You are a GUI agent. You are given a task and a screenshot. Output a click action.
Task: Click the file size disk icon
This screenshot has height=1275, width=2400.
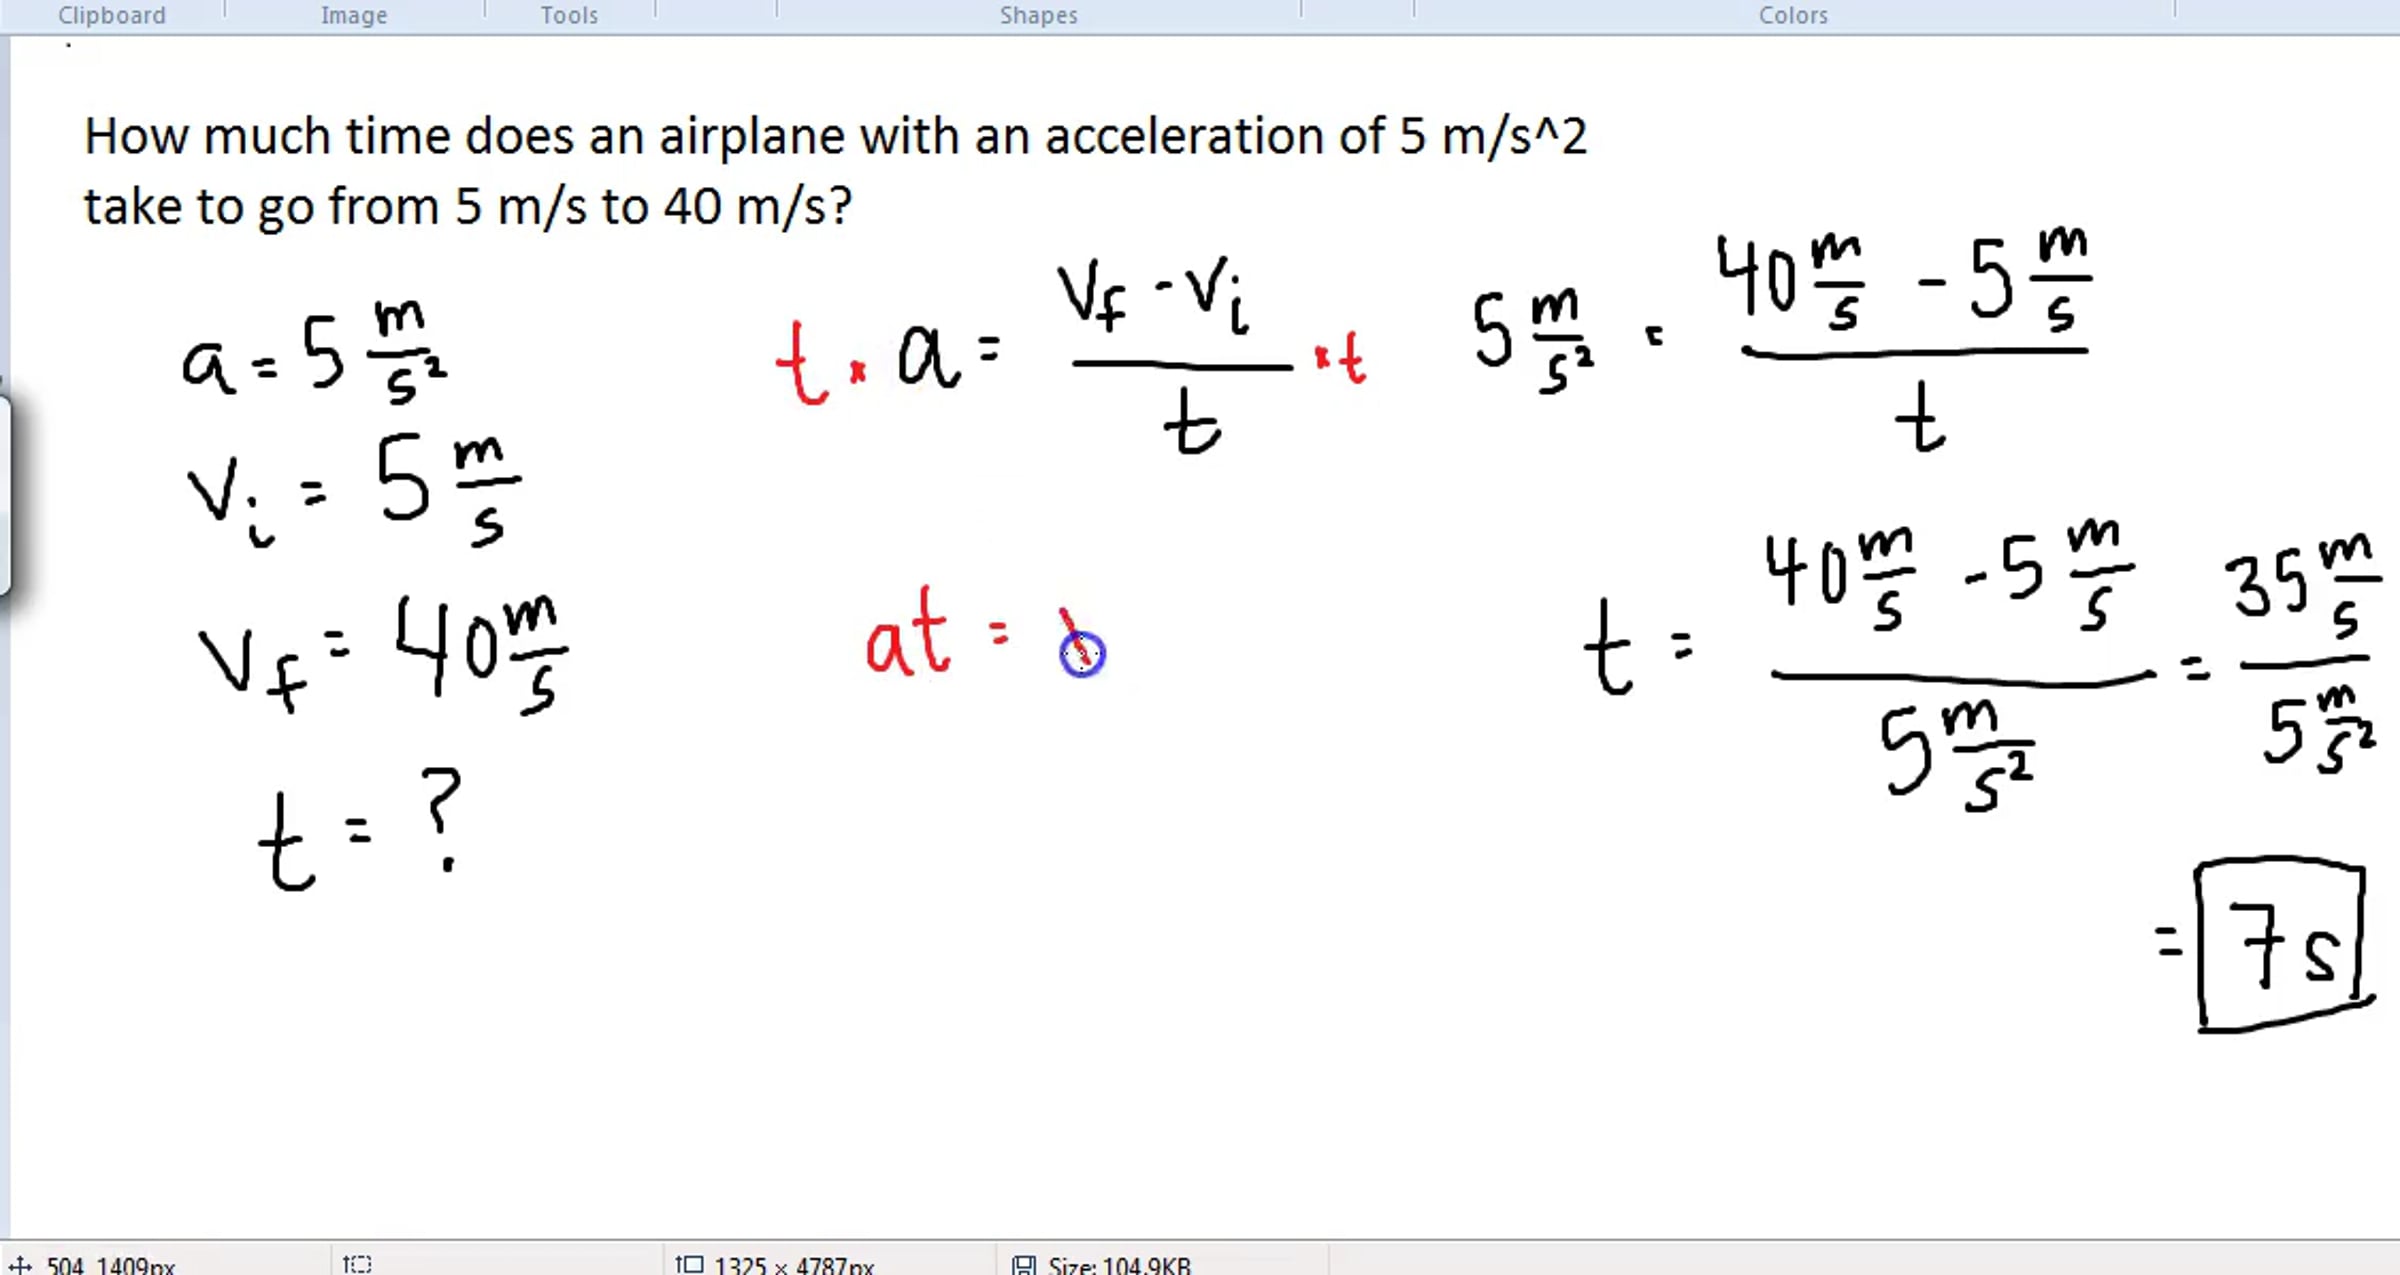coord(1023,1265)
